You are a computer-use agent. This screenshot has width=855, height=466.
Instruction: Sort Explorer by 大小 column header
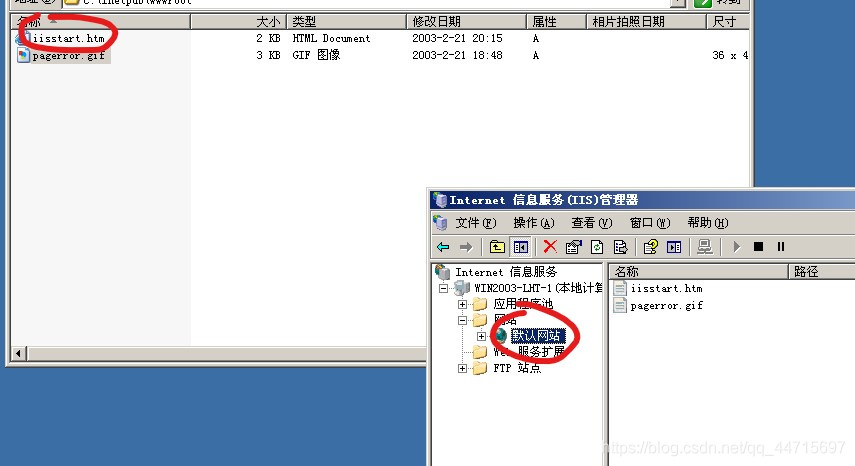click(238, 22)
